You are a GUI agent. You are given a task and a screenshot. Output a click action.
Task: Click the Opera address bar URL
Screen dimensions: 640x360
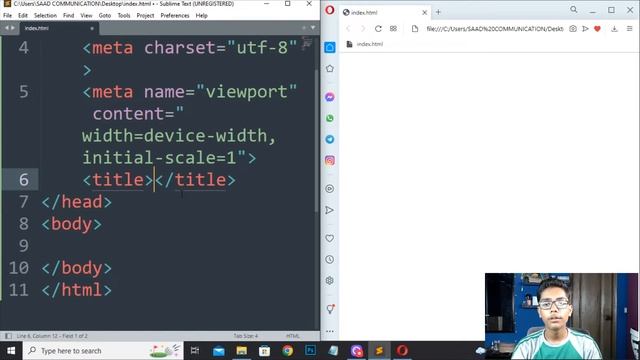point(495,29)
